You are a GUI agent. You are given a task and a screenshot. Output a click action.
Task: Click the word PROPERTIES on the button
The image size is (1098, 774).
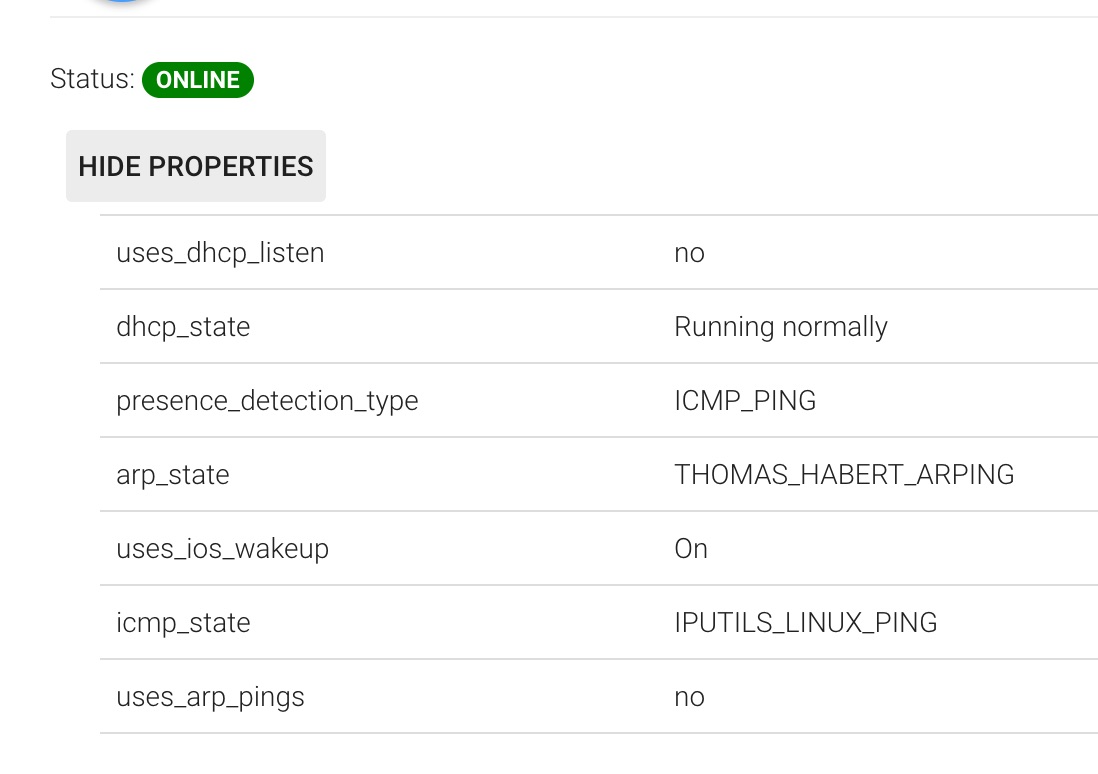(230, 167)
